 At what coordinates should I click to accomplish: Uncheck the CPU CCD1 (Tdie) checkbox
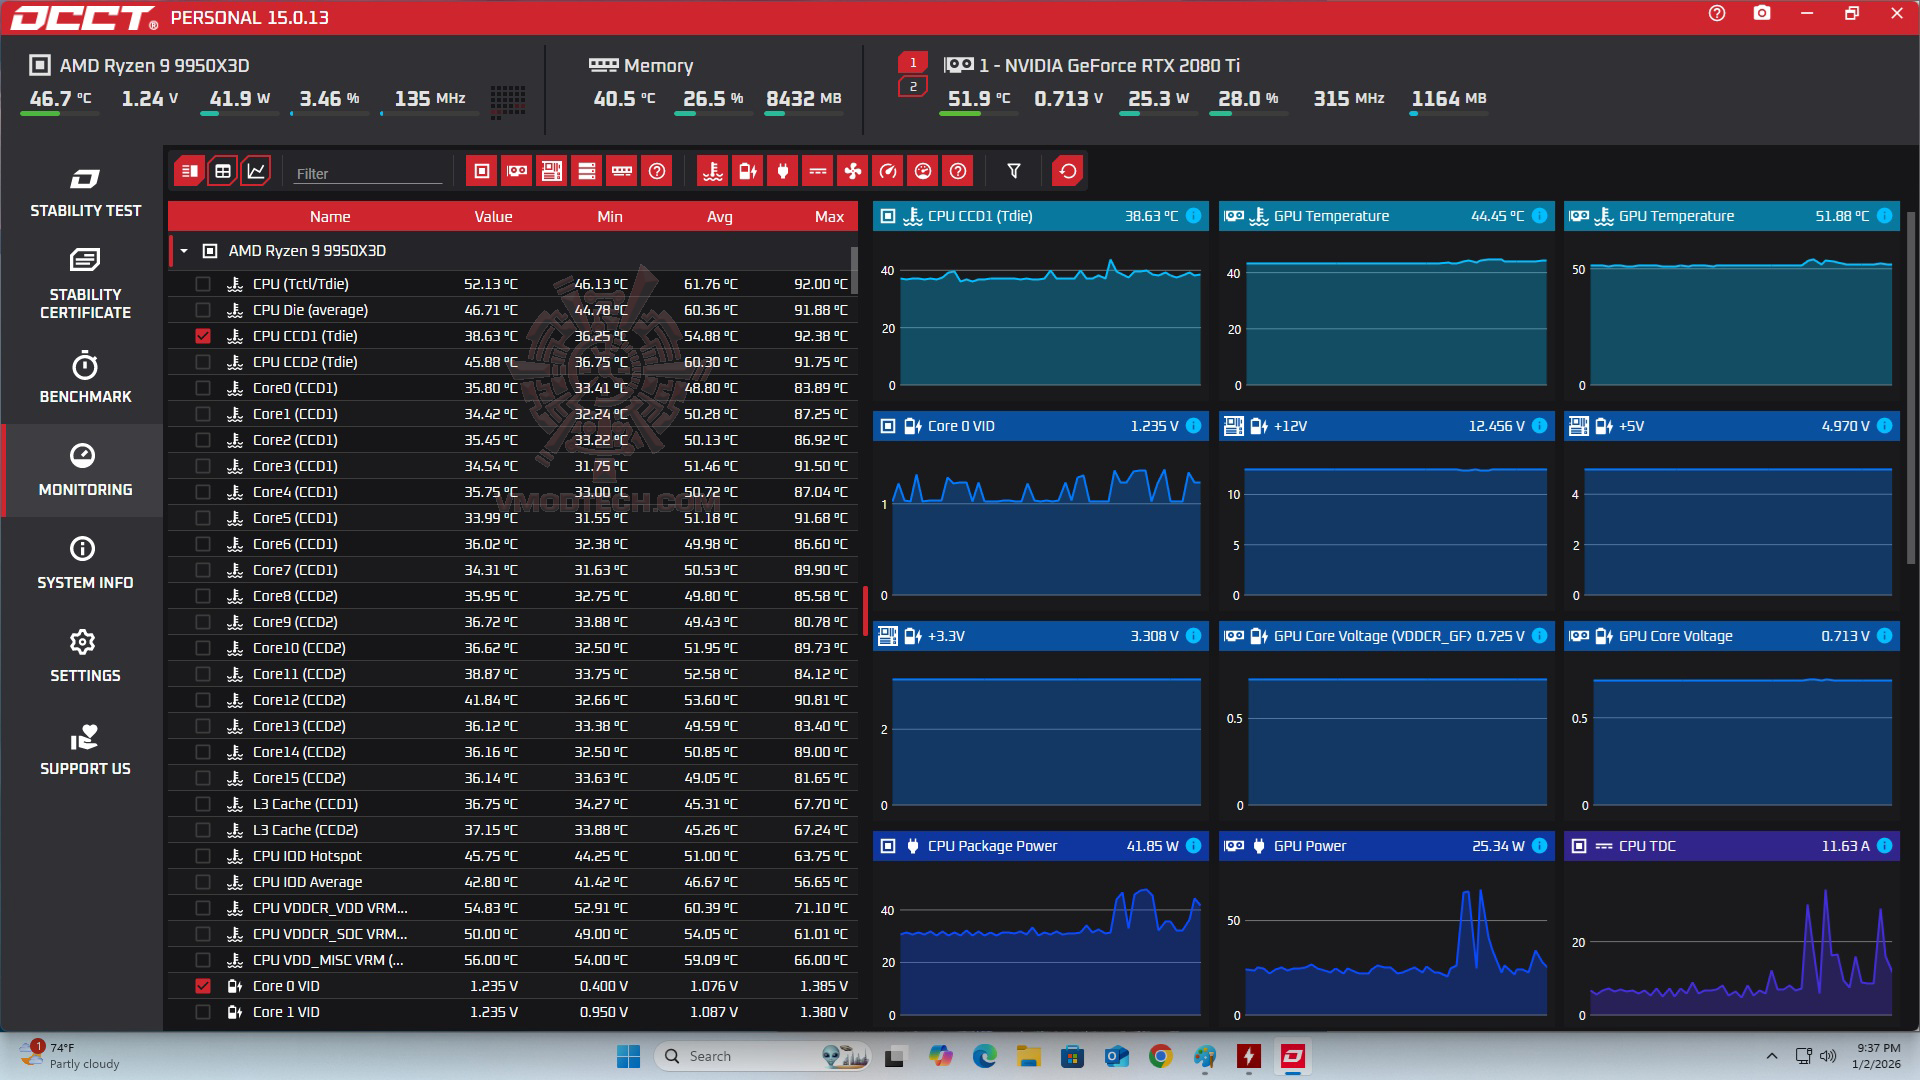203,336
